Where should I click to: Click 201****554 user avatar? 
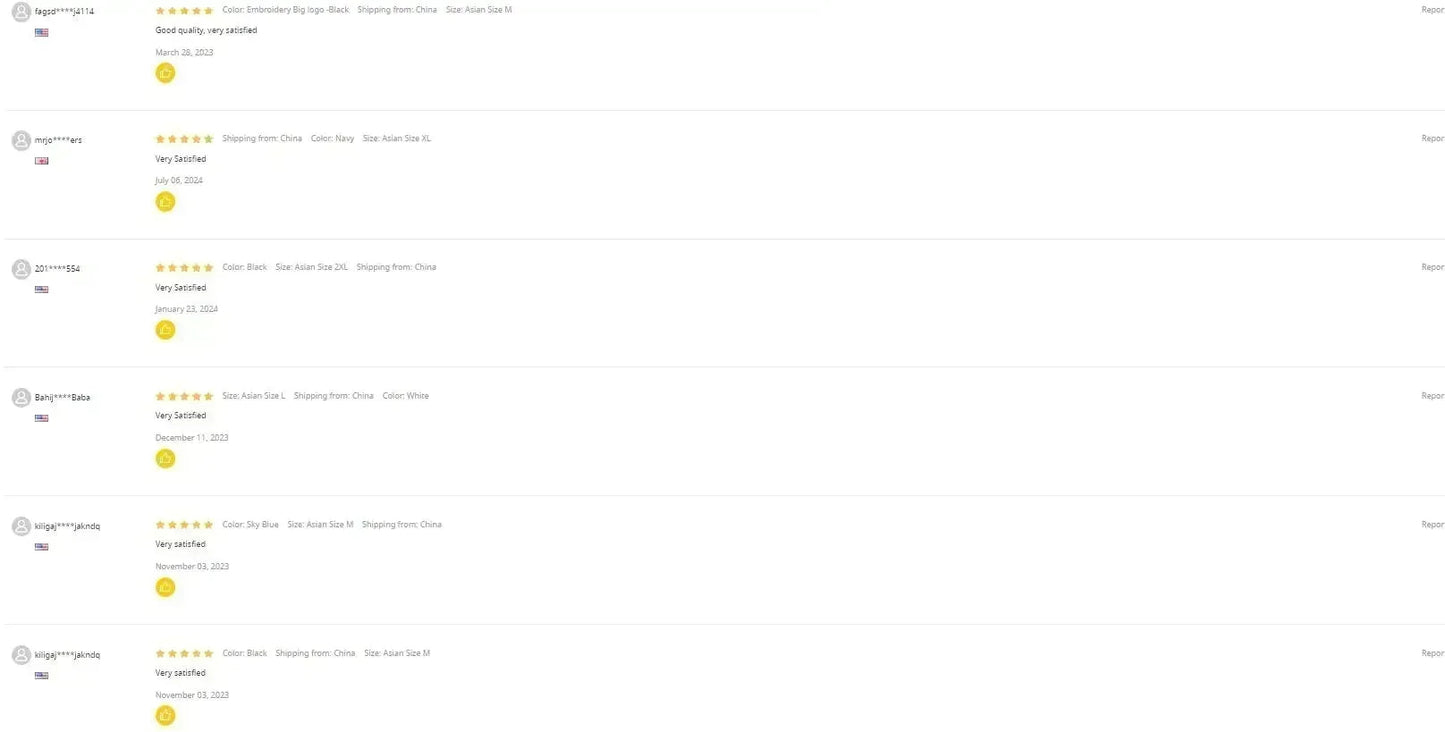click(x=21, y=269)
